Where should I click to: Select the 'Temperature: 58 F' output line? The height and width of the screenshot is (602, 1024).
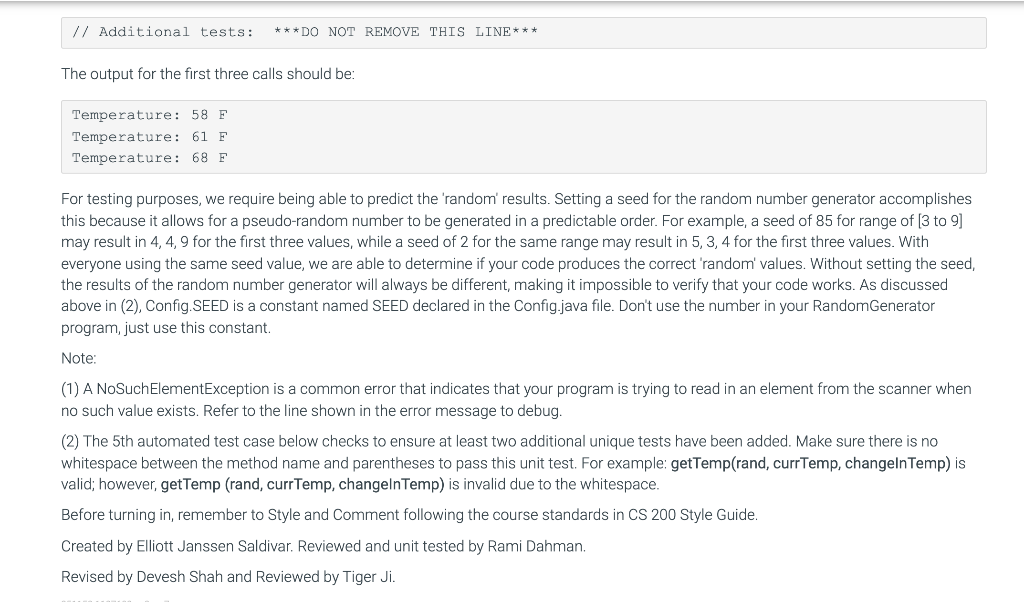click(148, 115)
